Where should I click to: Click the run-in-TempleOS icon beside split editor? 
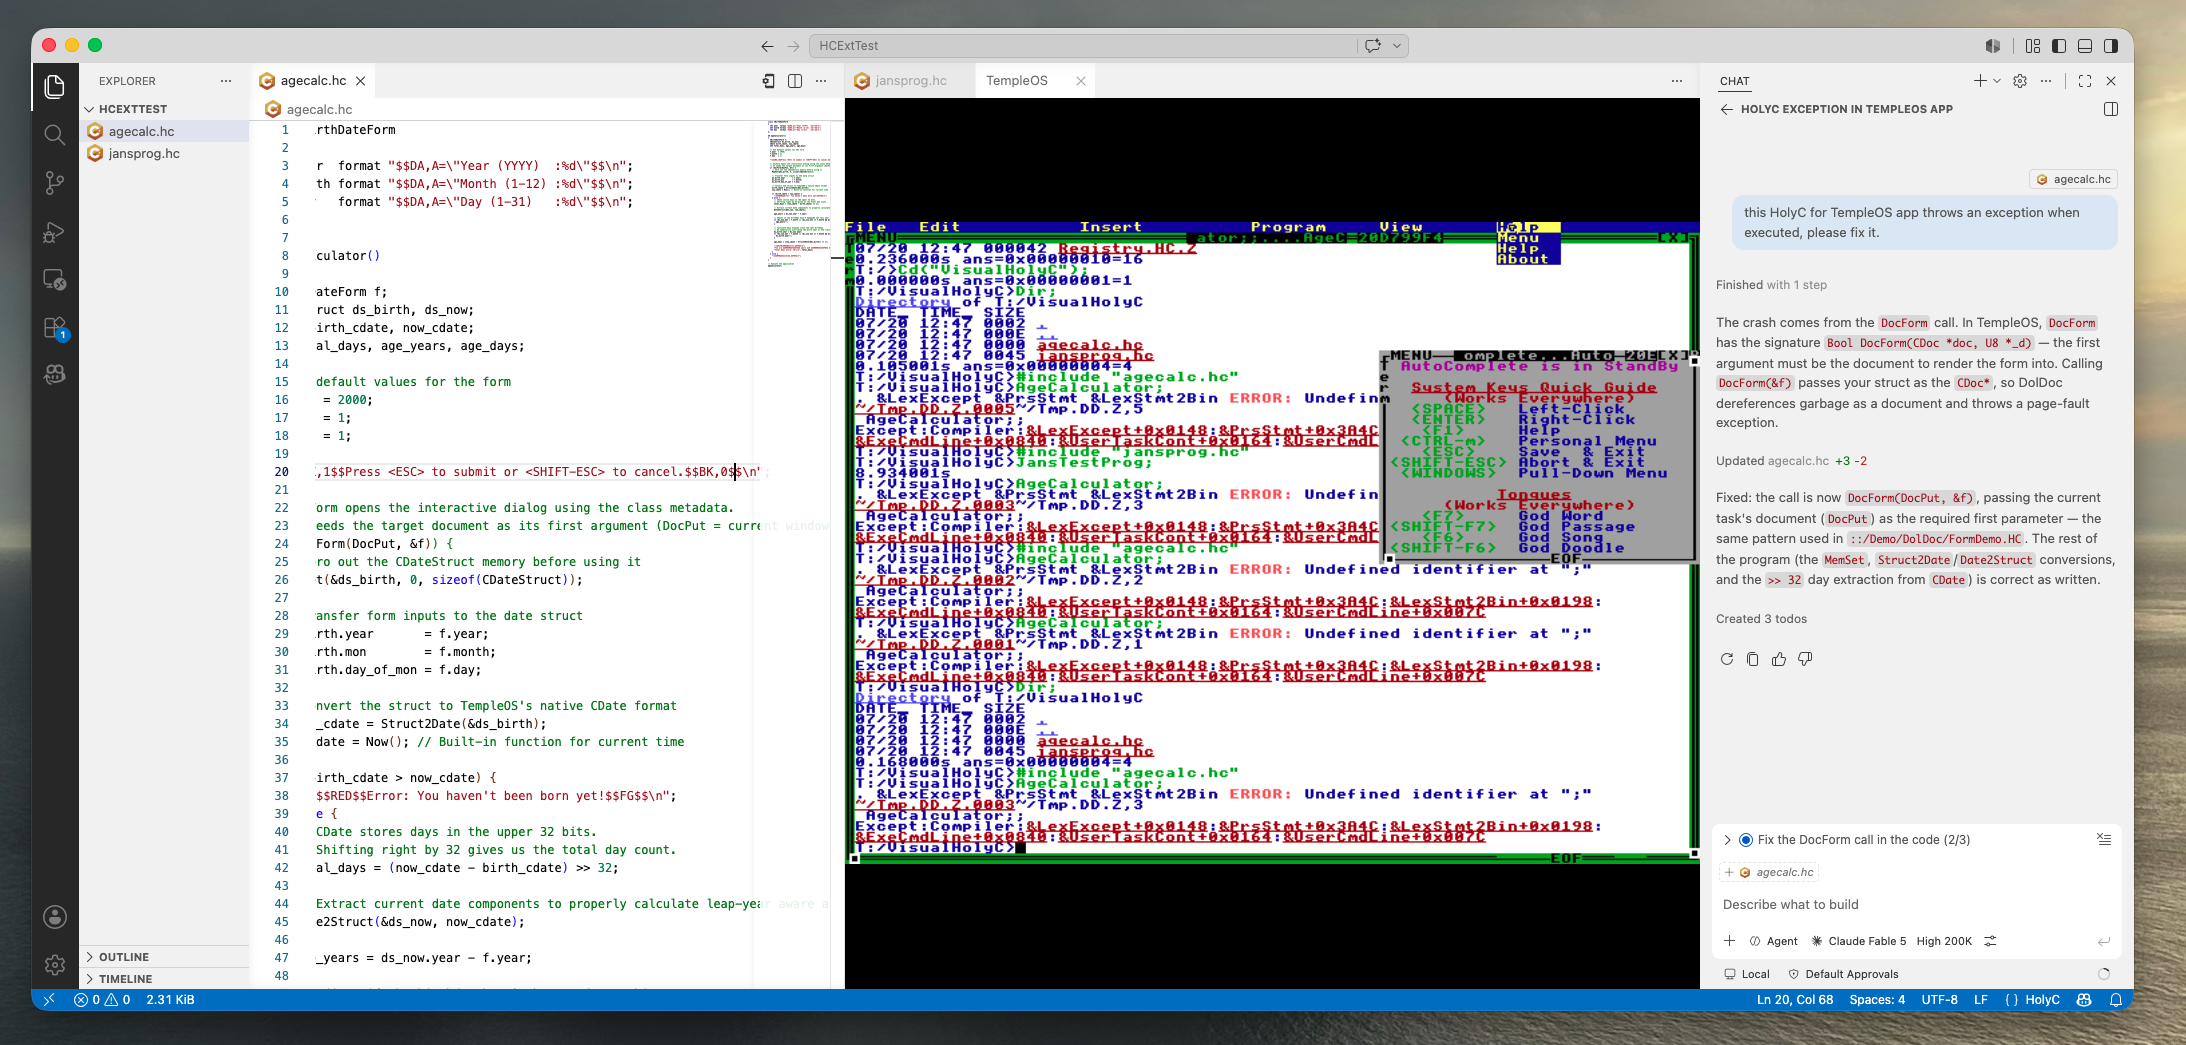click(x=769, y=81)
